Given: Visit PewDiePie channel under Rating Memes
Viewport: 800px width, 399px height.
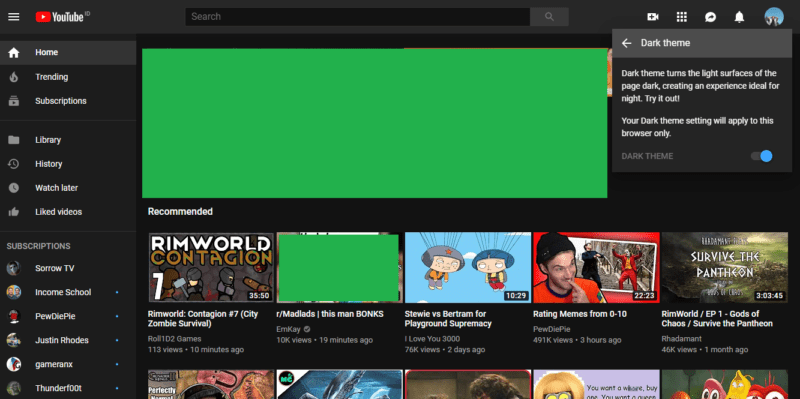Looking at the screenshot, I should click(552, 329).
